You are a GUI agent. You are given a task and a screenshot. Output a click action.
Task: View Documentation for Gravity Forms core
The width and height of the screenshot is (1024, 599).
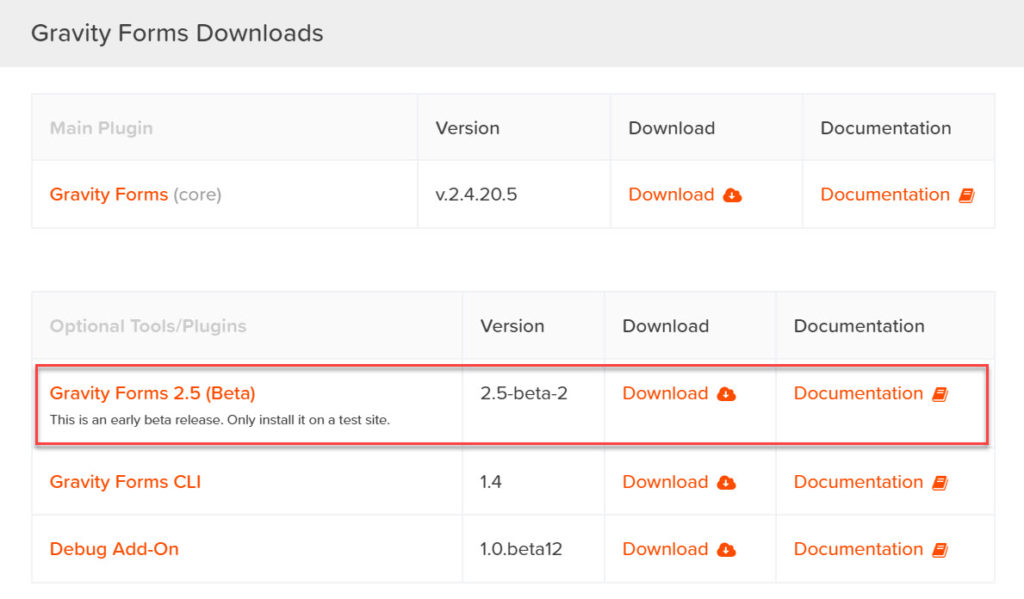point(885,195)
